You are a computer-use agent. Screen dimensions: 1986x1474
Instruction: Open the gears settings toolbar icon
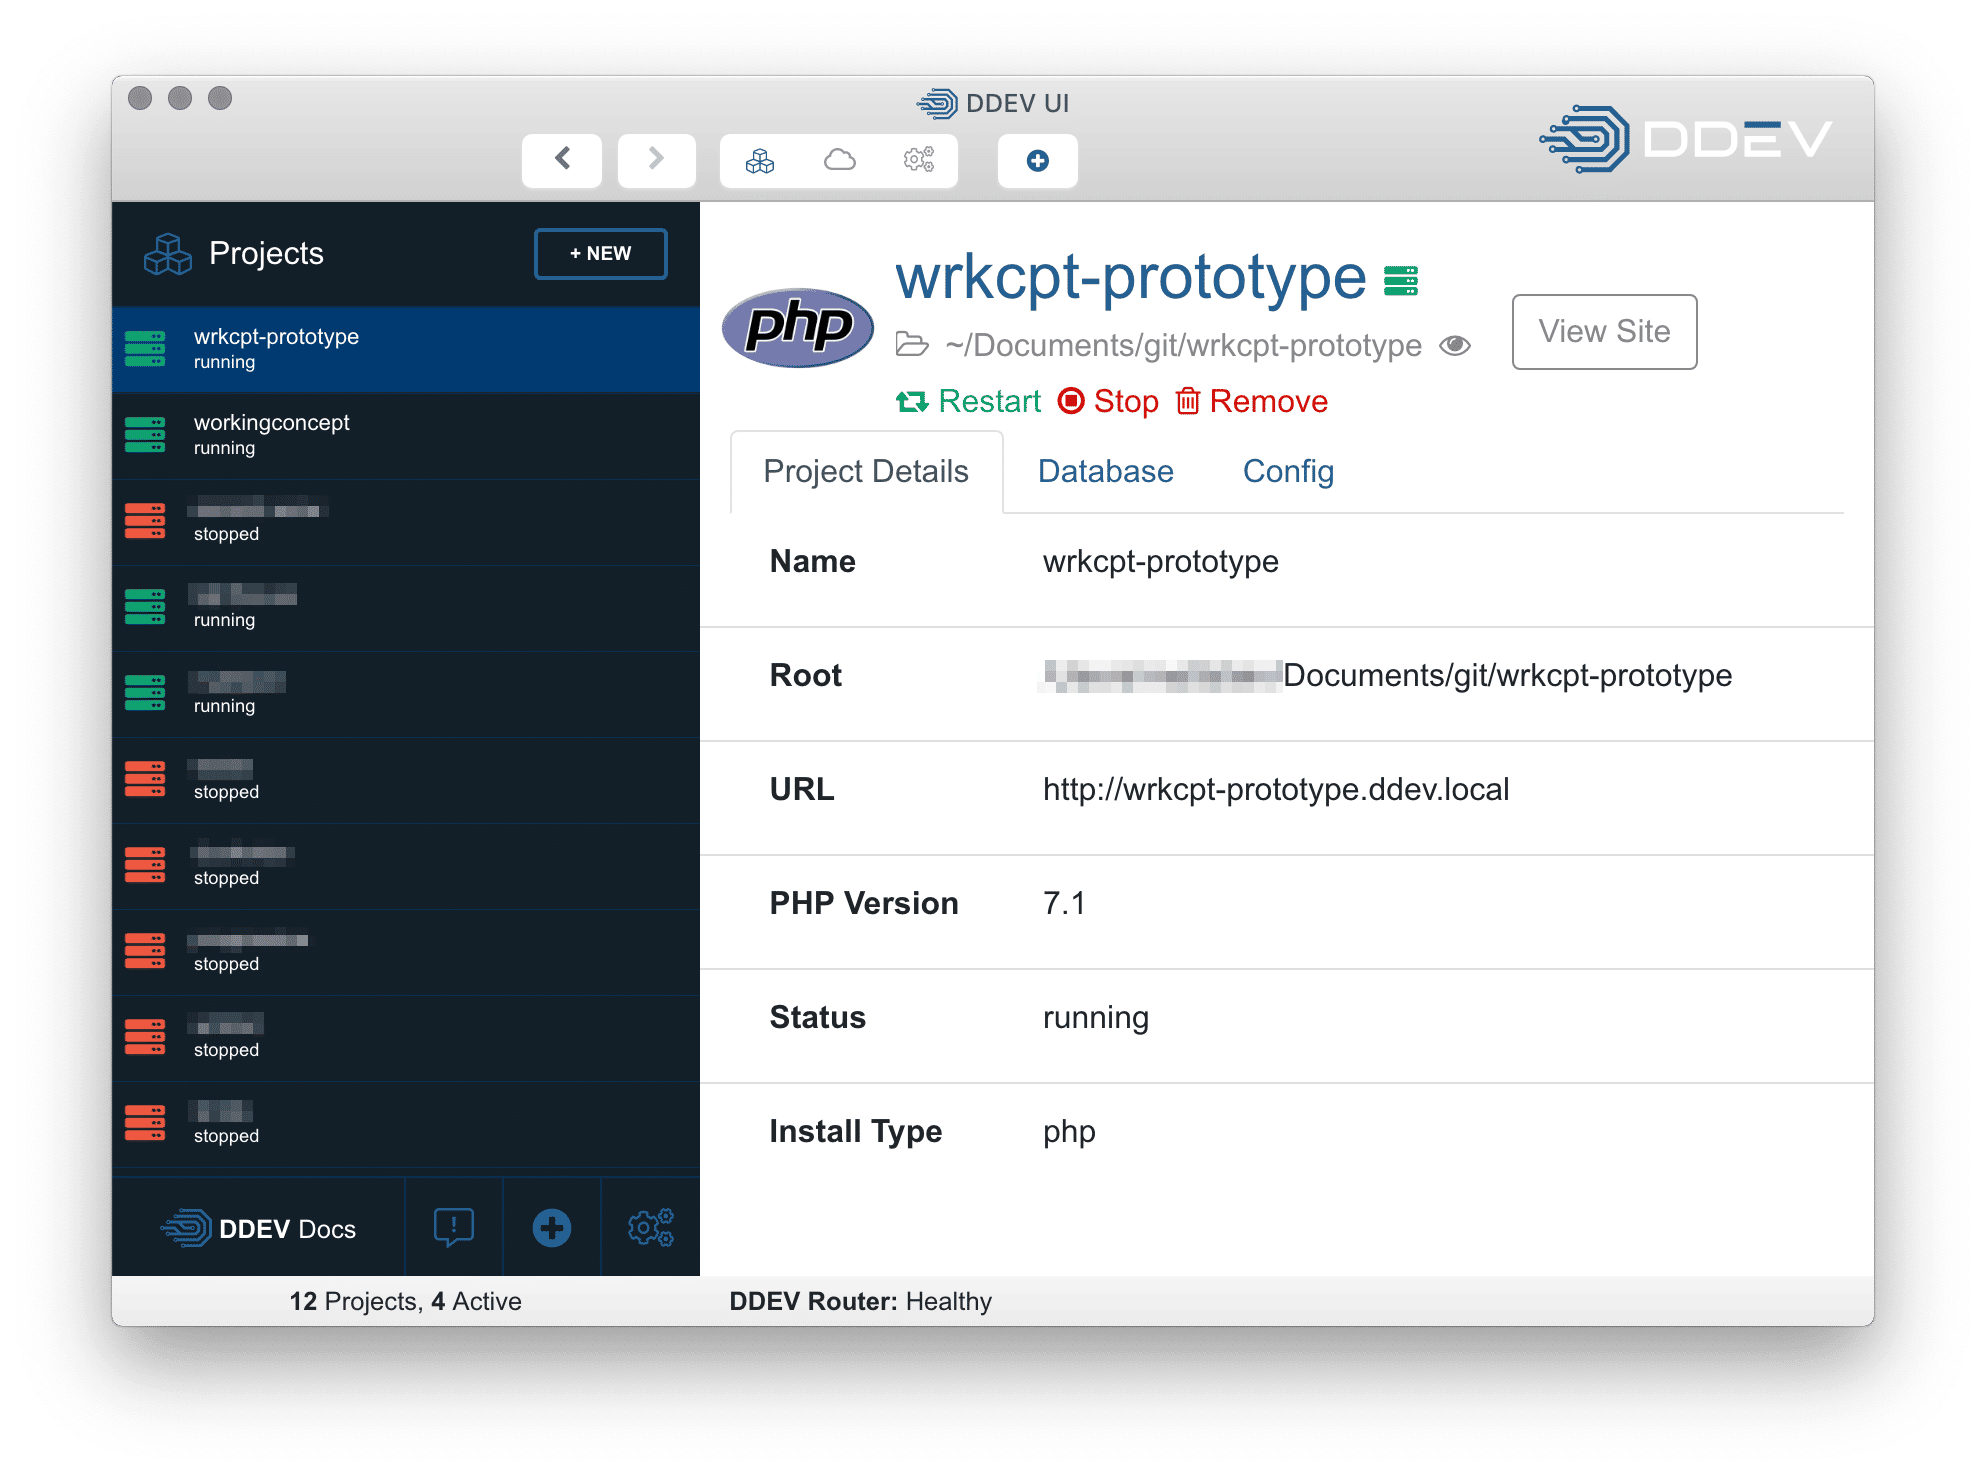click(919, 160)
